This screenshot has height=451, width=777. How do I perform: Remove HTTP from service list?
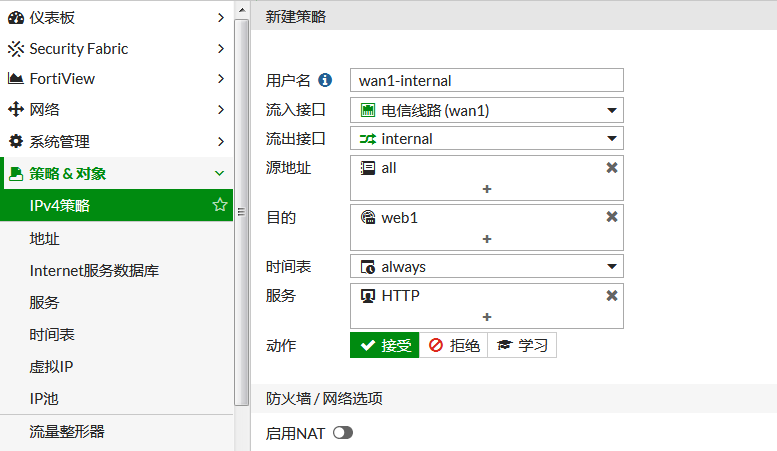point(612,296)
